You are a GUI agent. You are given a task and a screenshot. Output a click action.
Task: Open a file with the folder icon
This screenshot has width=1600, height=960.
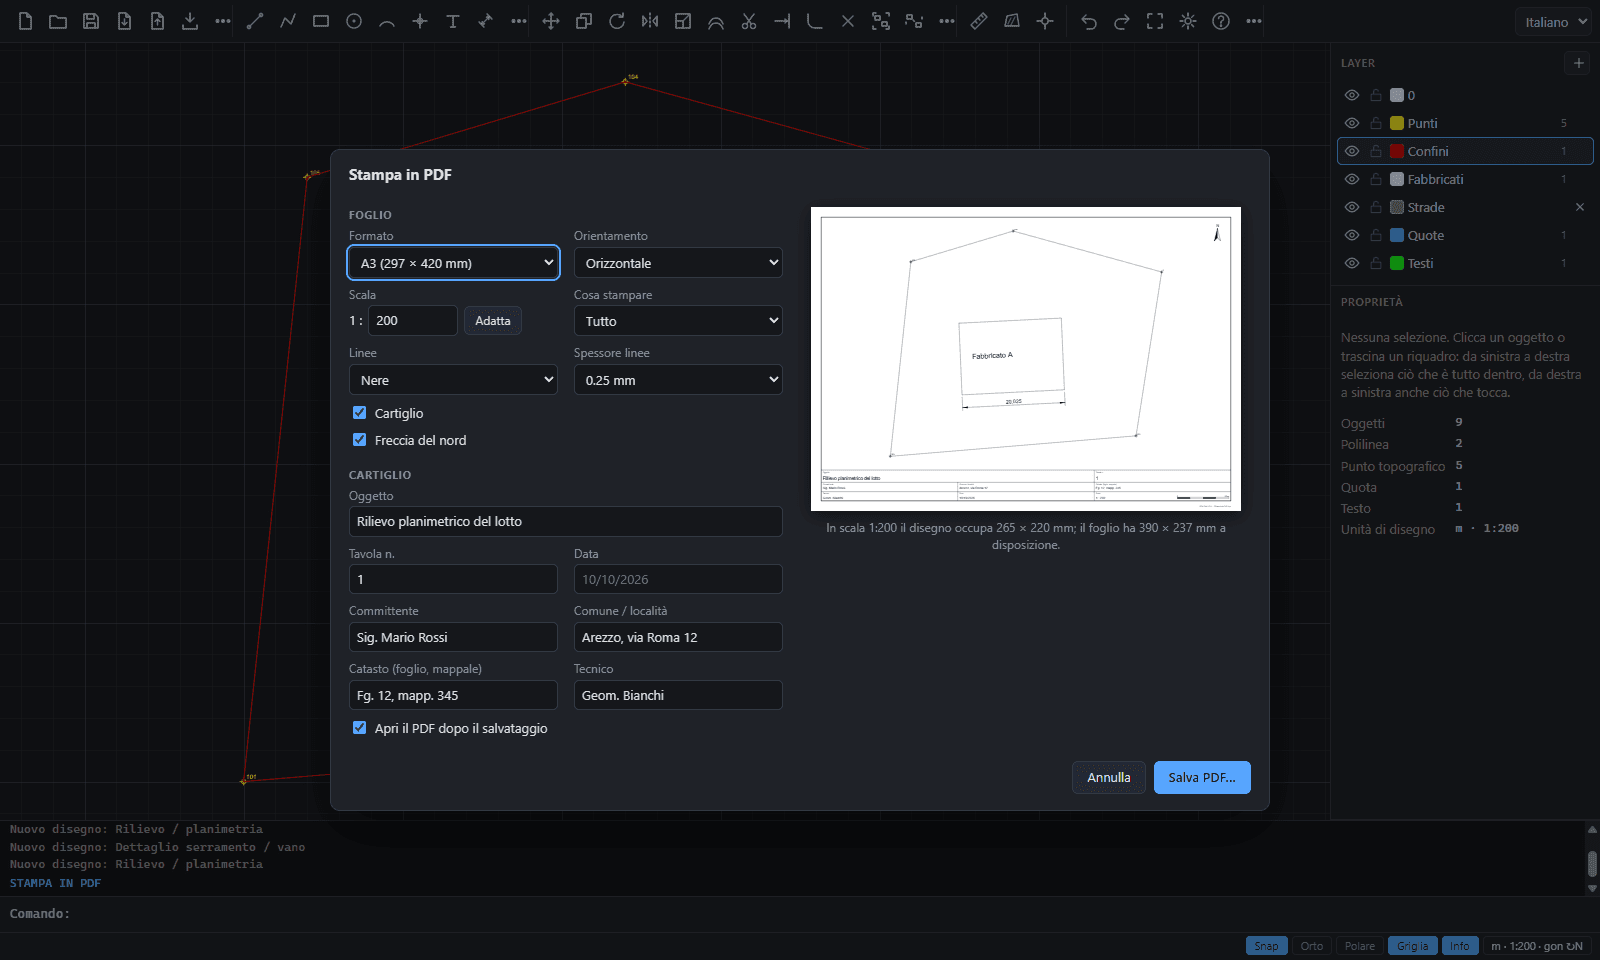58,21
